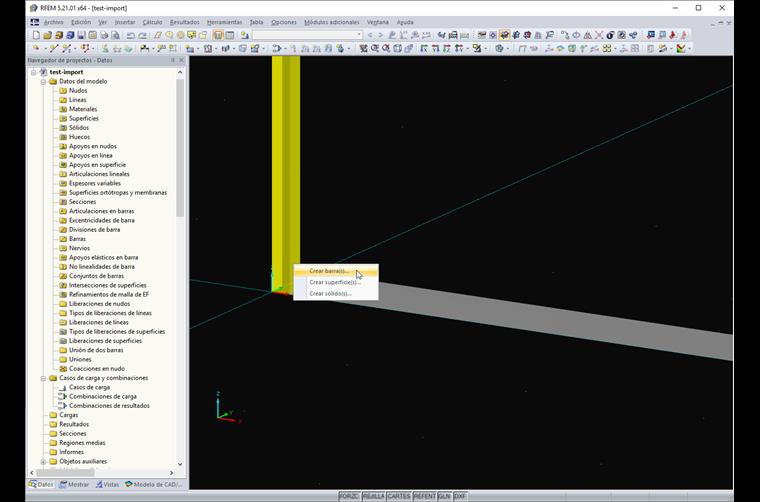Switch to the Vistas navigator tab

pyautogui.click(x=107, y=484)
